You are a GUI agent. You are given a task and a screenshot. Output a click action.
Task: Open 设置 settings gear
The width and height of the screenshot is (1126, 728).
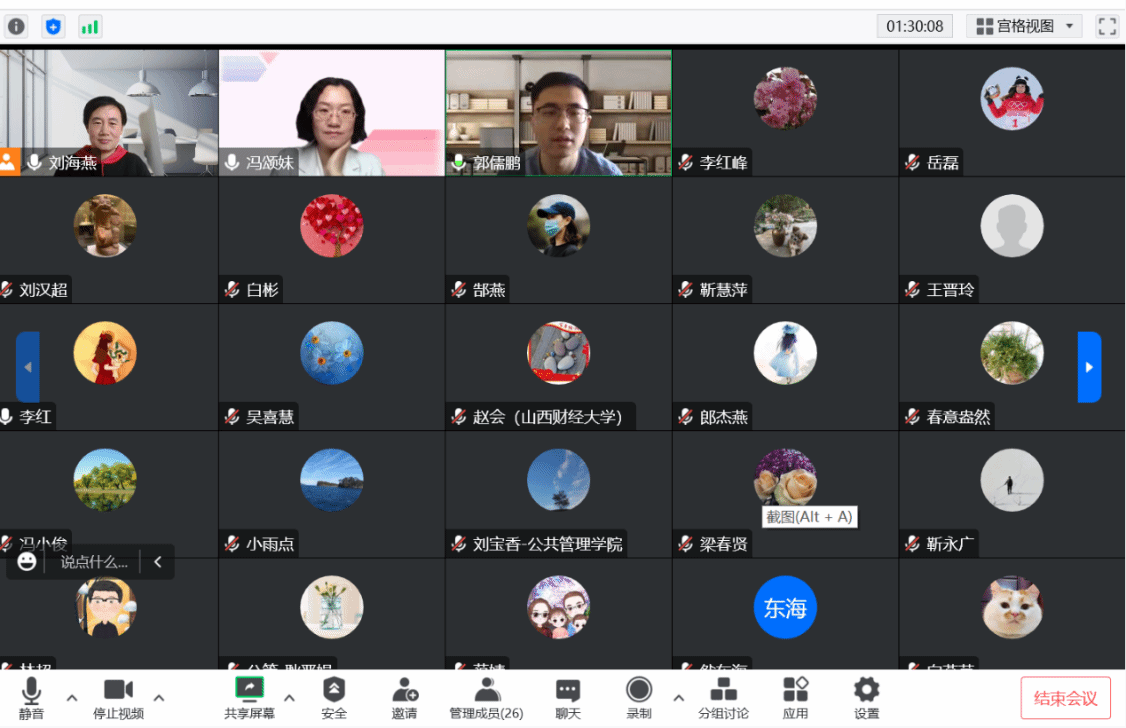click(x=866, y=697)
